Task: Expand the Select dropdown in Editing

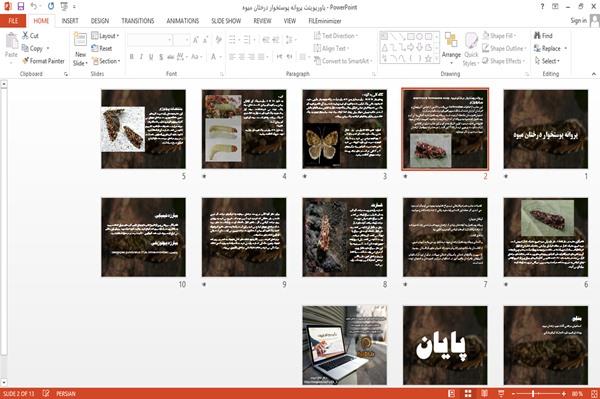Action: click(547, 61)
